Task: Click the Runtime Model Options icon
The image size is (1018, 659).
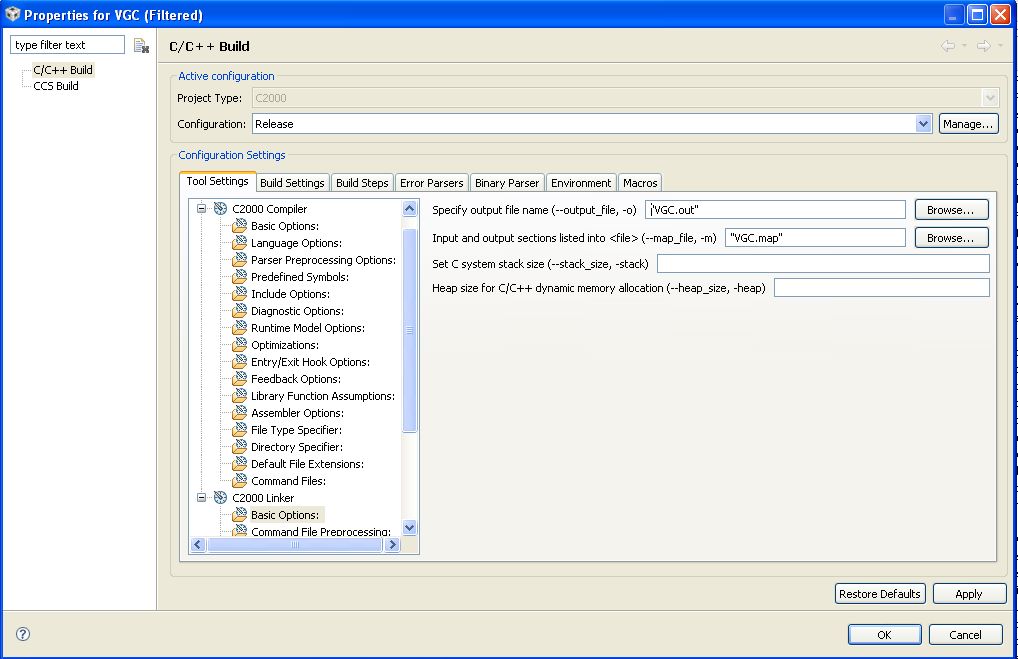Action: tap(240, 328)
